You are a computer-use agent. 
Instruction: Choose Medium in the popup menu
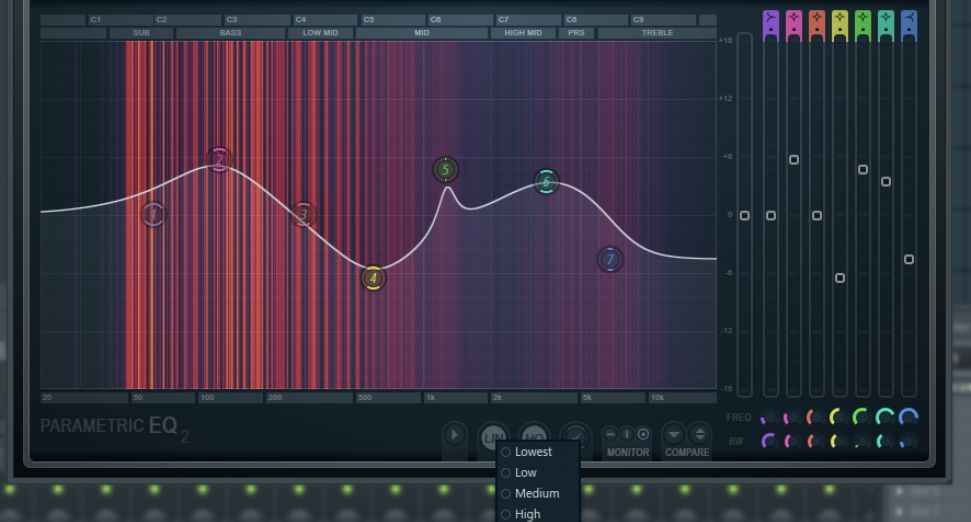(538, 494)
